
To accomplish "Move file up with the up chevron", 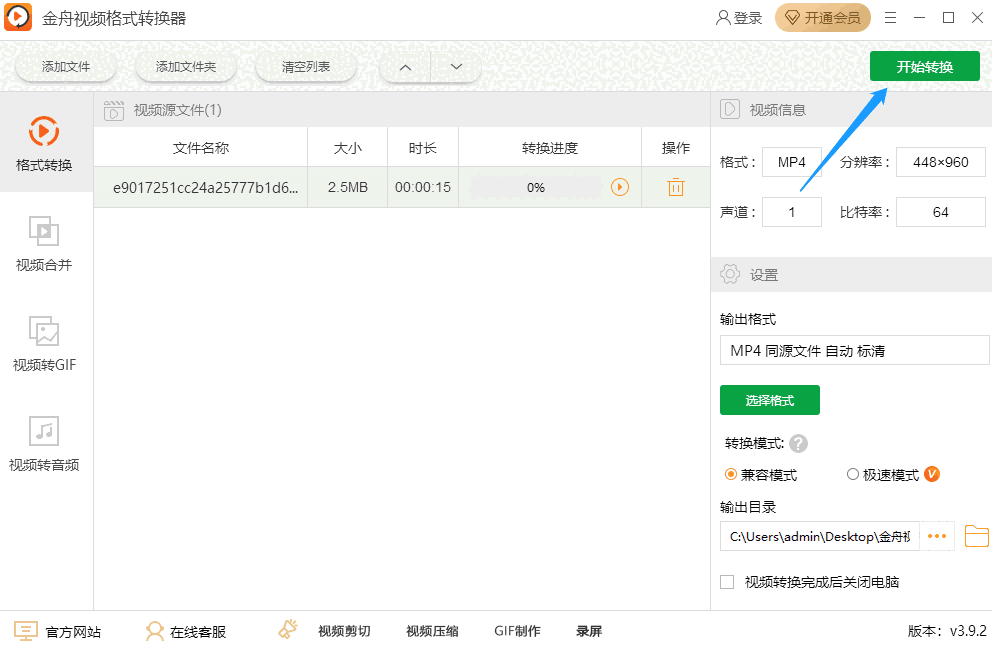I will click(404, 66).
